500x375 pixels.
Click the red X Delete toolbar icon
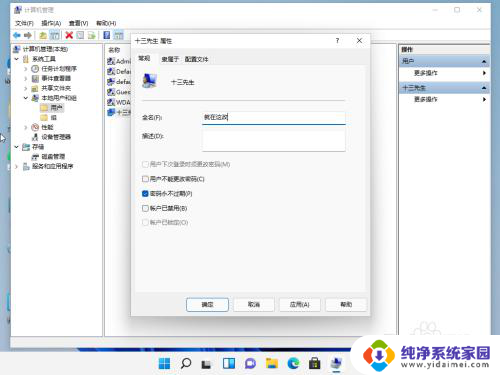coord(69,35)
